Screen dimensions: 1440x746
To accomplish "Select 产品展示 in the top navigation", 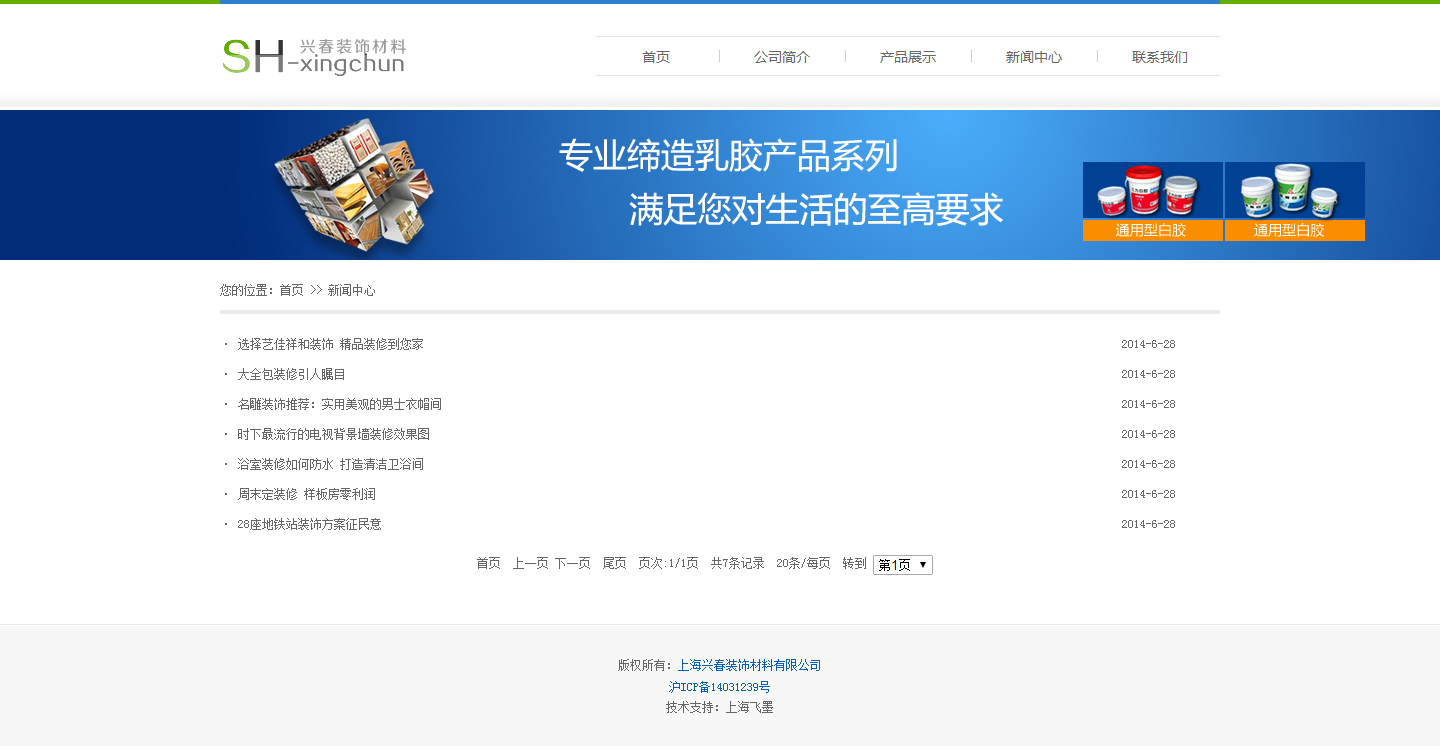I will [908, 57].
